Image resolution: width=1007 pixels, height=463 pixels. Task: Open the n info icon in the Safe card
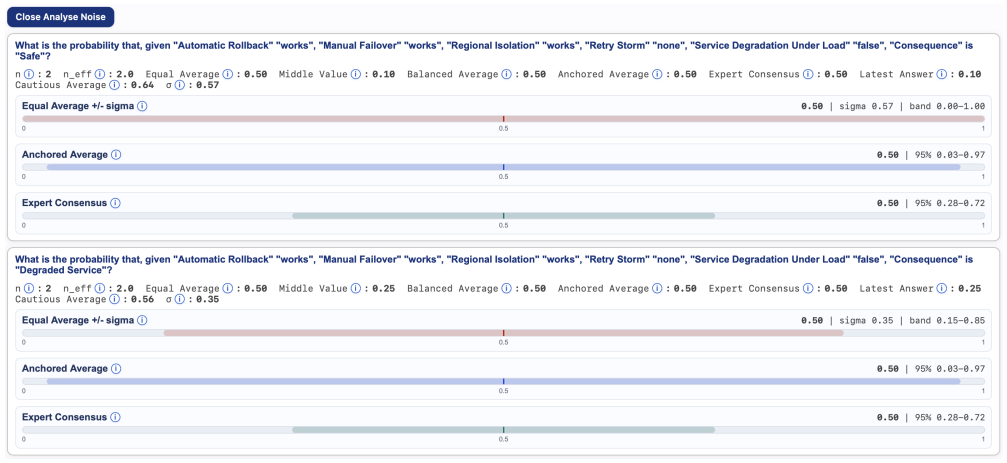tap(28, 74)
